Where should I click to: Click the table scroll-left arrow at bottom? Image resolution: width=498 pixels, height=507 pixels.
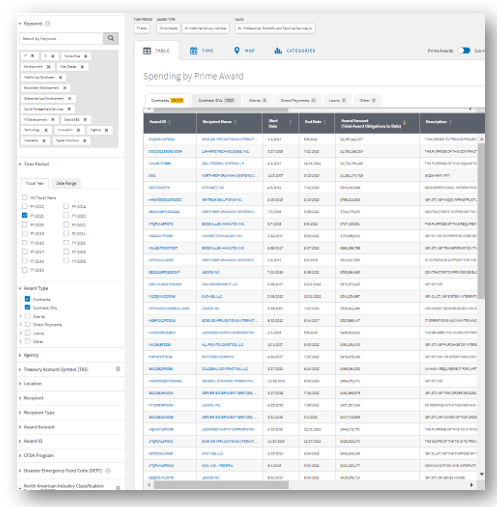[149, 485]
